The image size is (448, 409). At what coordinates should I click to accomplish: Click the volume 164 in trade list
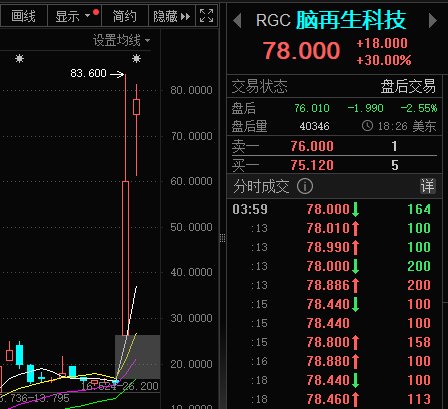tap(419, 209)
